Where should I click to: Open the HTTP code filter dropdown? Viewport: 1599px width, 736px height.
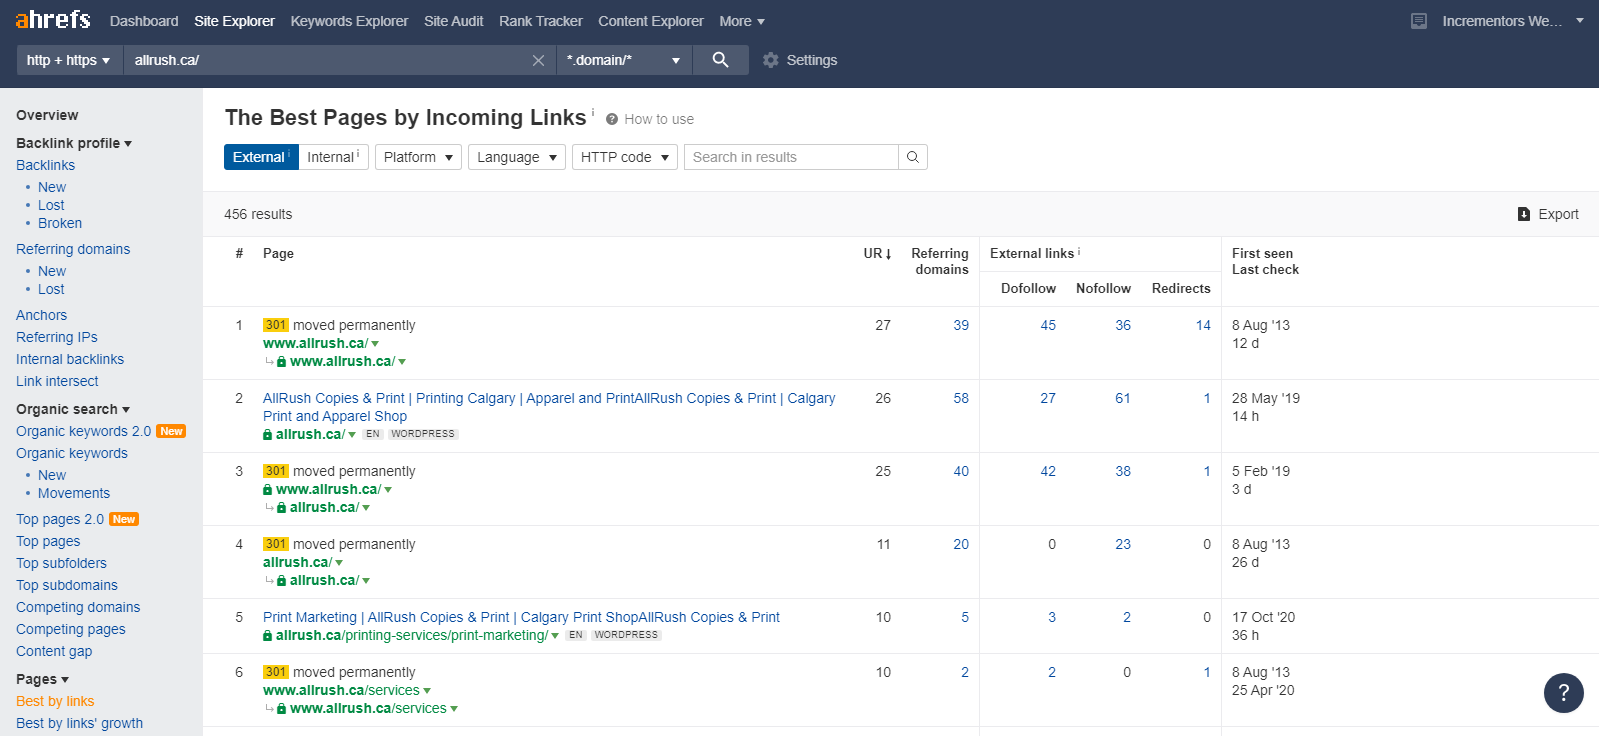point(625,157)
